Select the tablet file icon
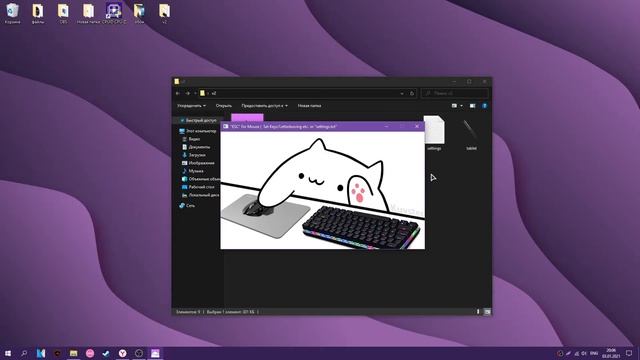Viewport: 640px width, 360px height. (471, 134)
